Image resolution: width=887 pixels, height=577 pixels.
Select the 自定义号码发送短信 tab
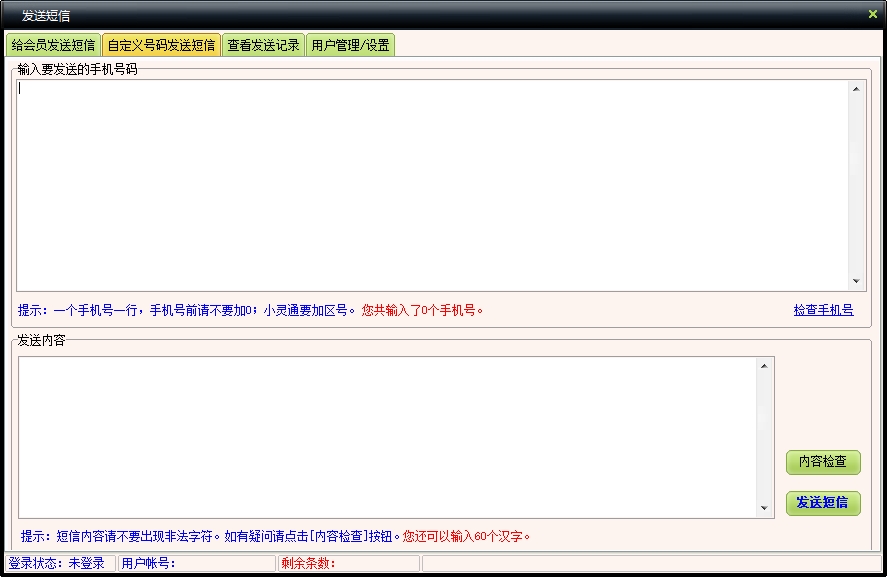coord(161,45)
